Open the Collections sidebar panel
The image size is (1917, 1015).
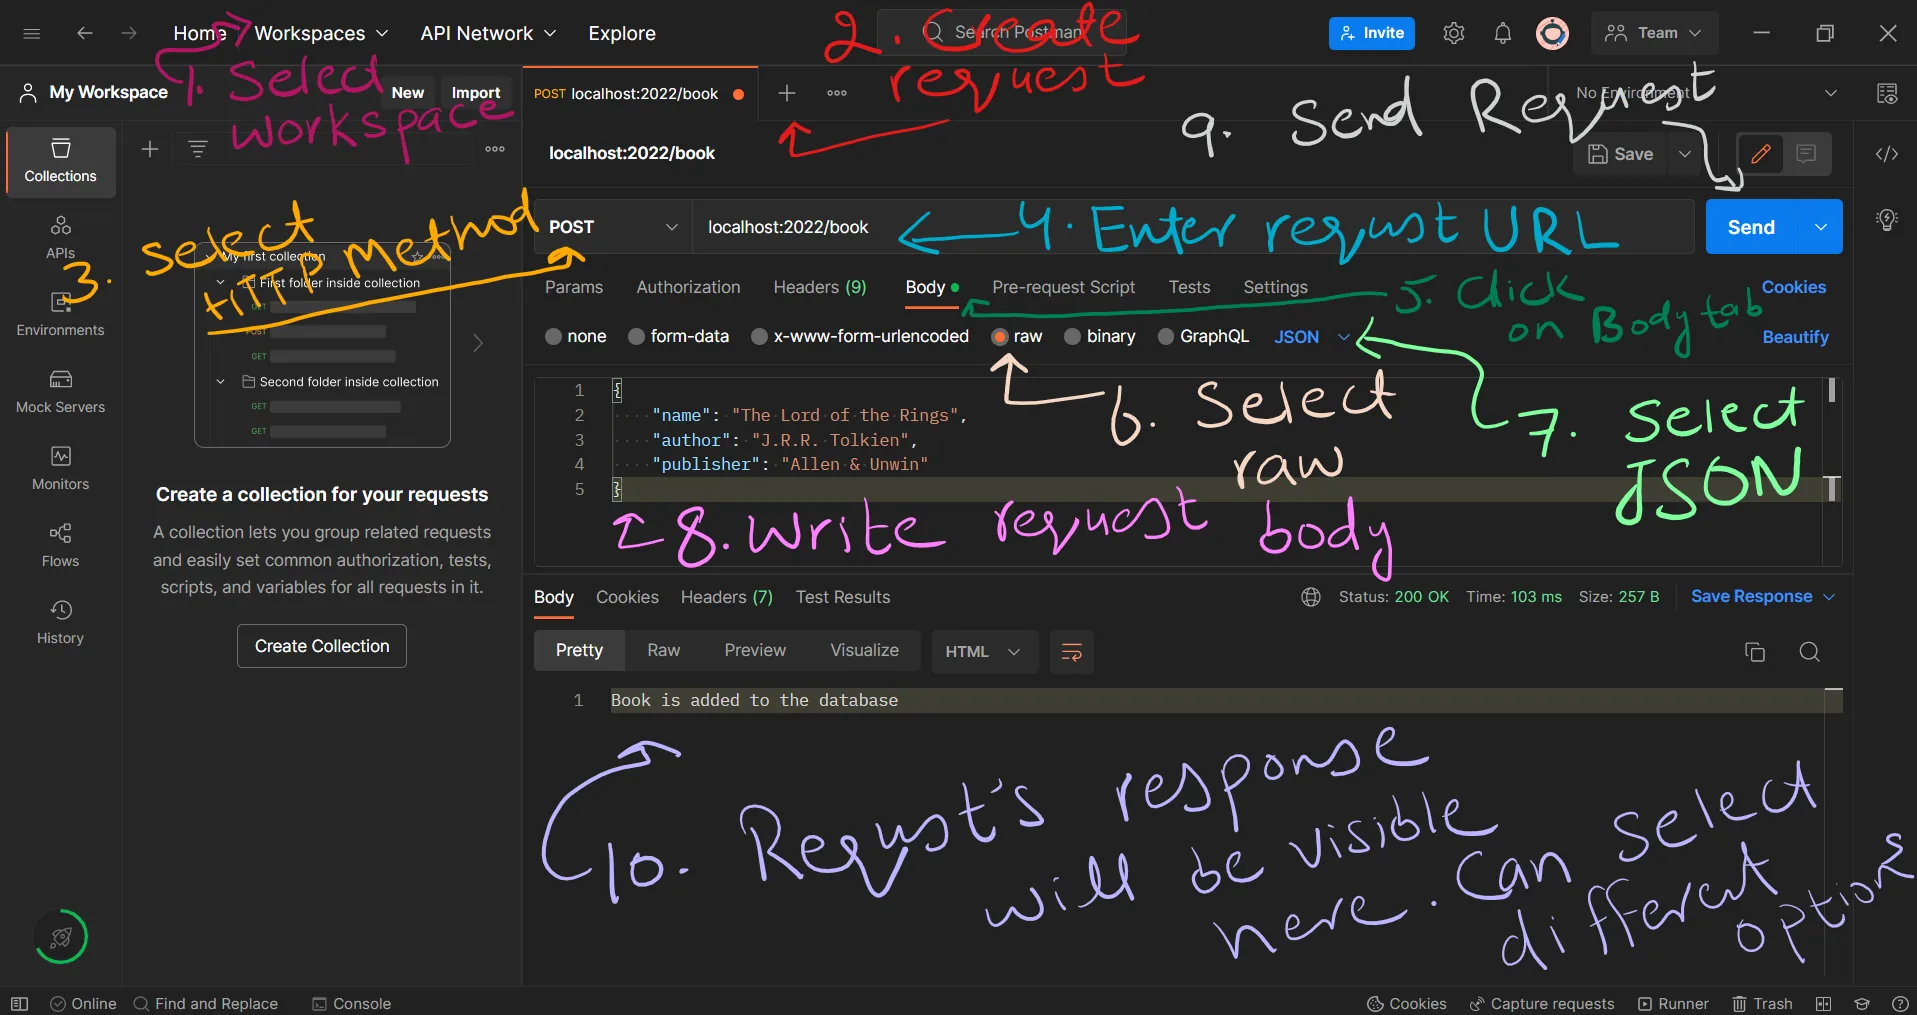[61, 161]
